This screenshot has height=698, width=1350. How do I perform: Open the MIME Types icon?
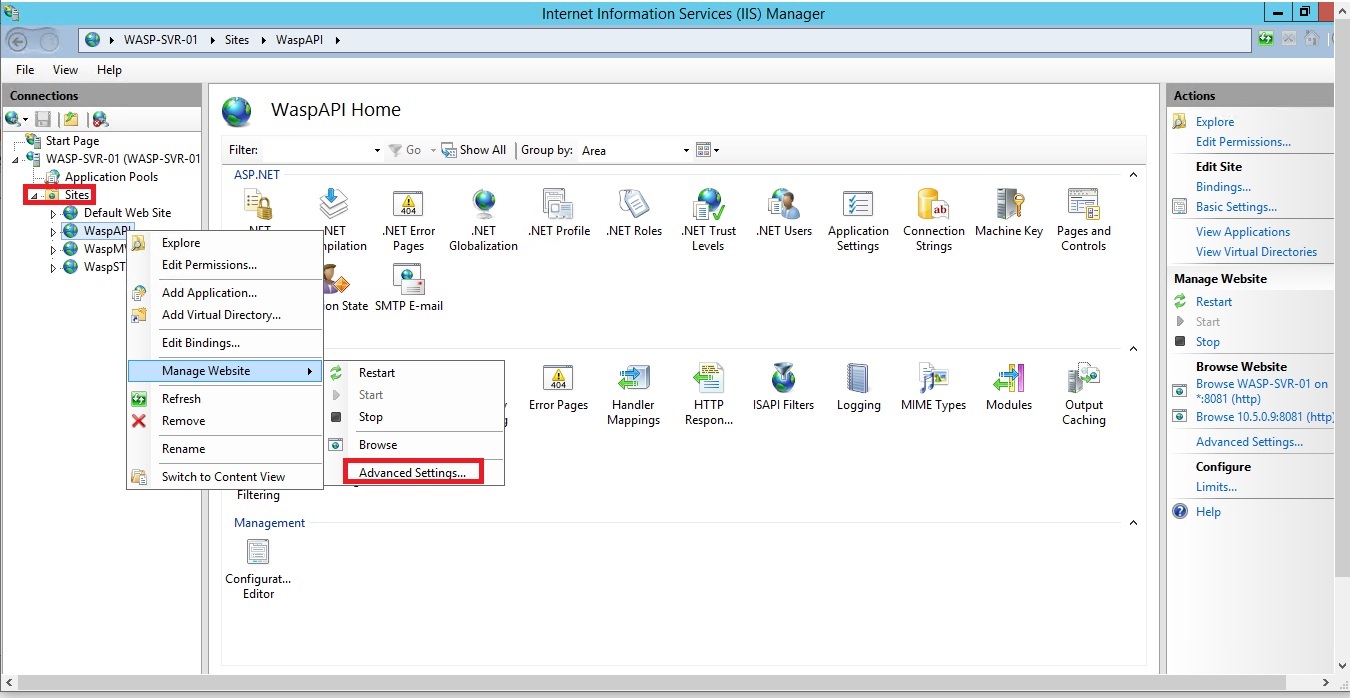pyautogui.click(x=933, y=381)
